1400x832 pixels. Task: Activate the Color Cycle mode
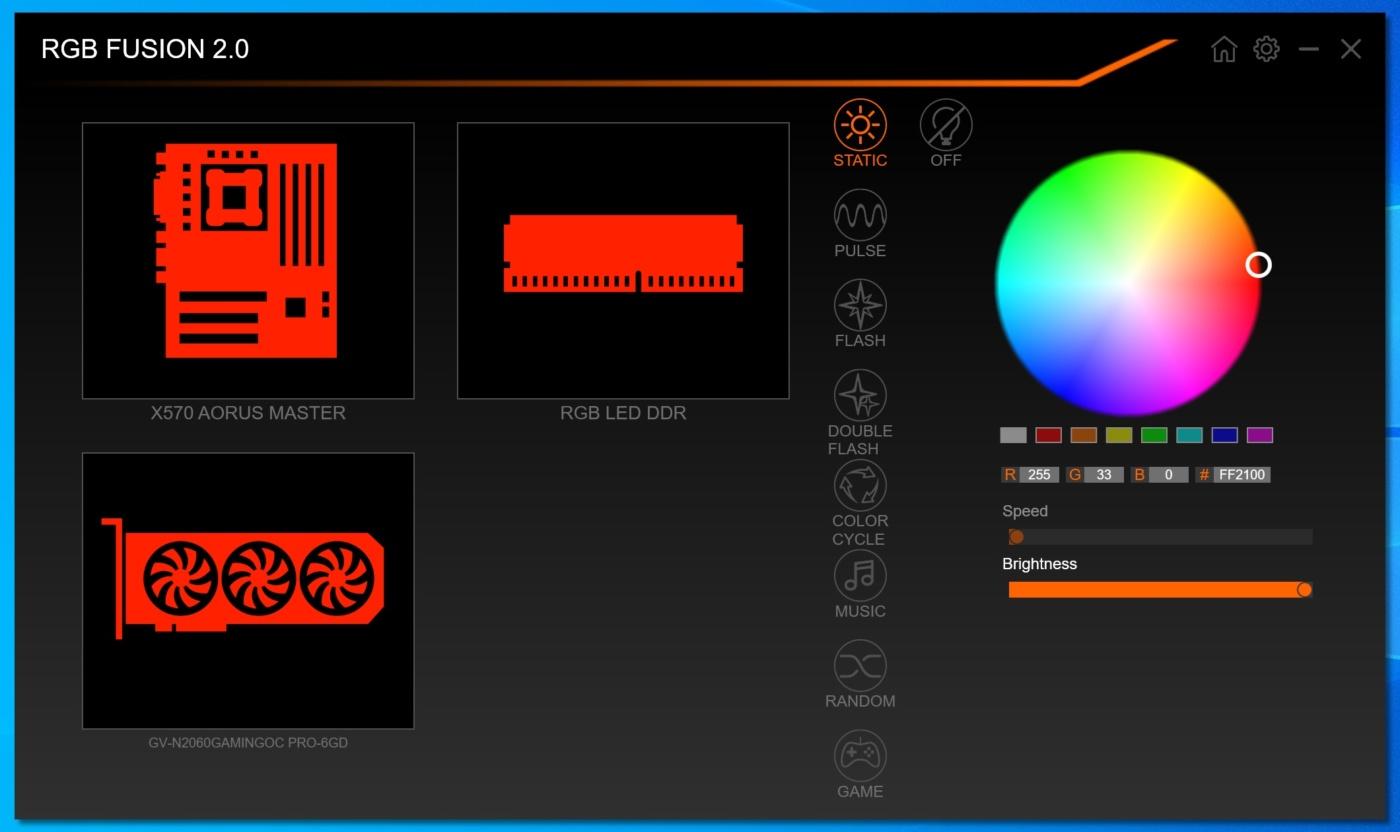point(860,485)
